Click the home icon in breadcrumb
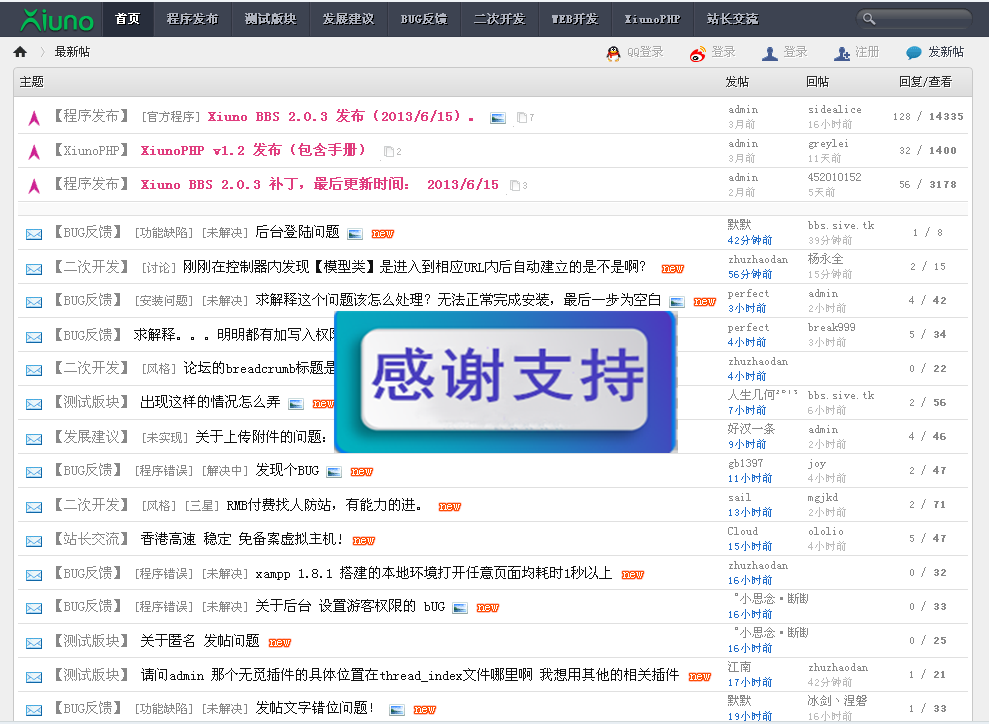 pos(20,52)
